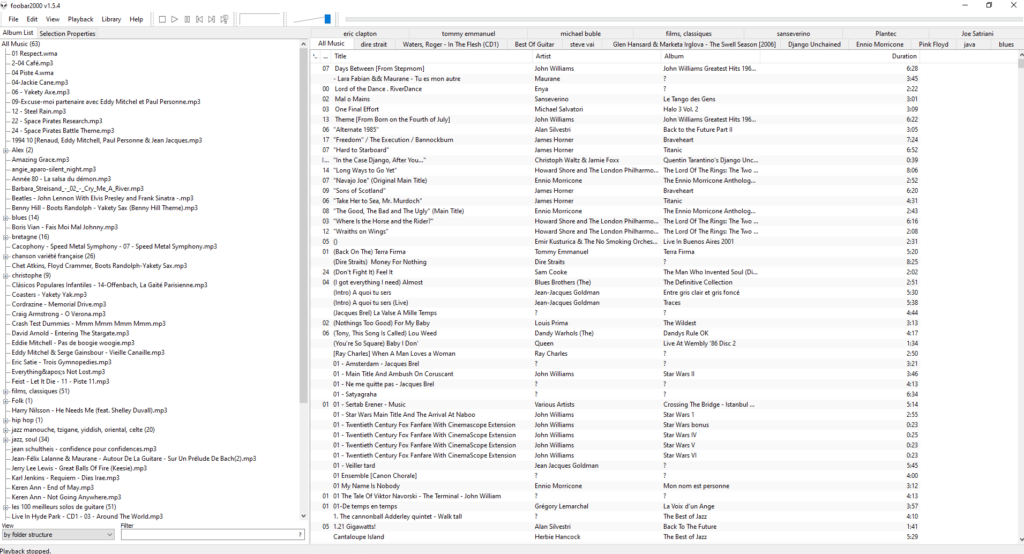Click the Next track button

[x=212, y=20]
